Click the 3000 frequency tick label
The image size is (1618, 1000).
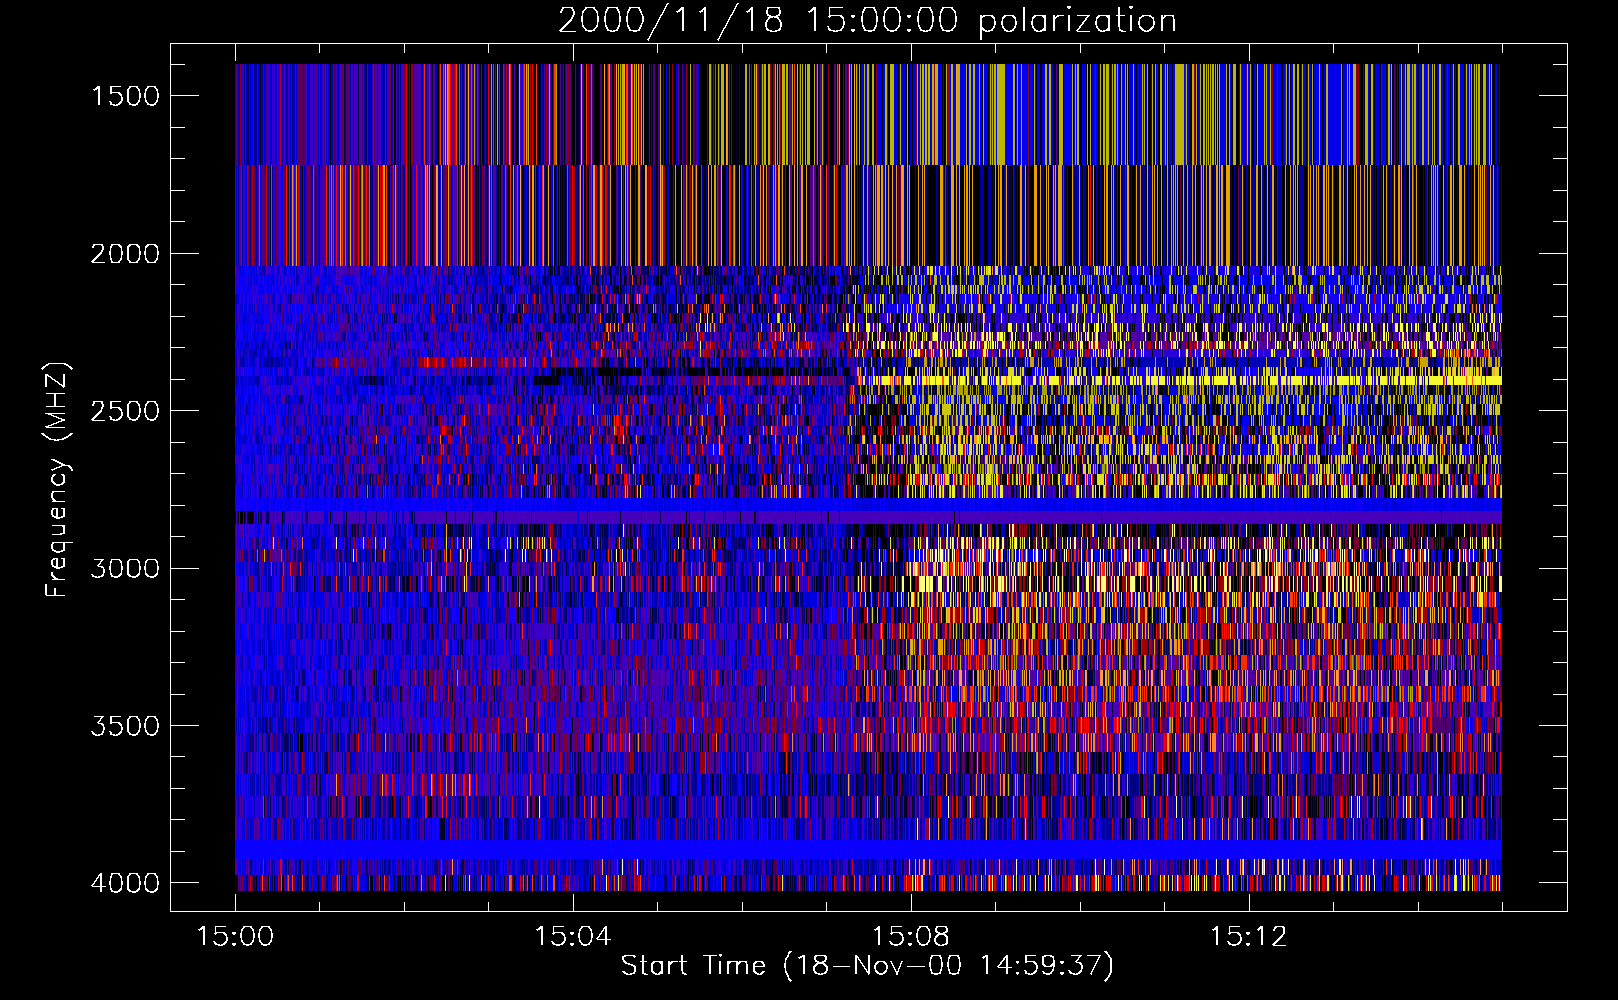point(125,569)
